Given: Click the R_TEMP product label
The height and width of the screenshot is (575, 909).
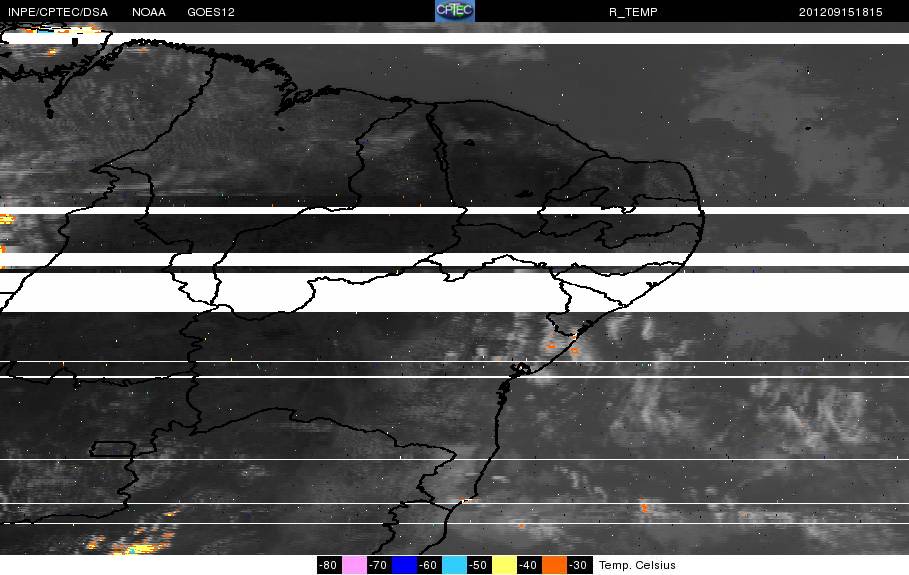Looking at the screenshot, I should (x=633, y=12).
